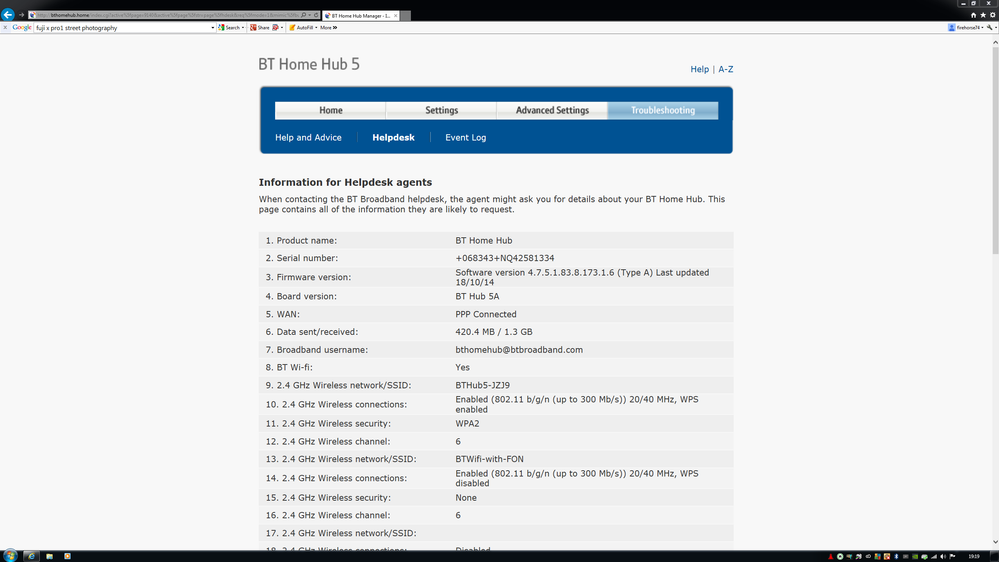Open a new browser tab
Screen dimensions: 999x562
[x=405, y=15]
